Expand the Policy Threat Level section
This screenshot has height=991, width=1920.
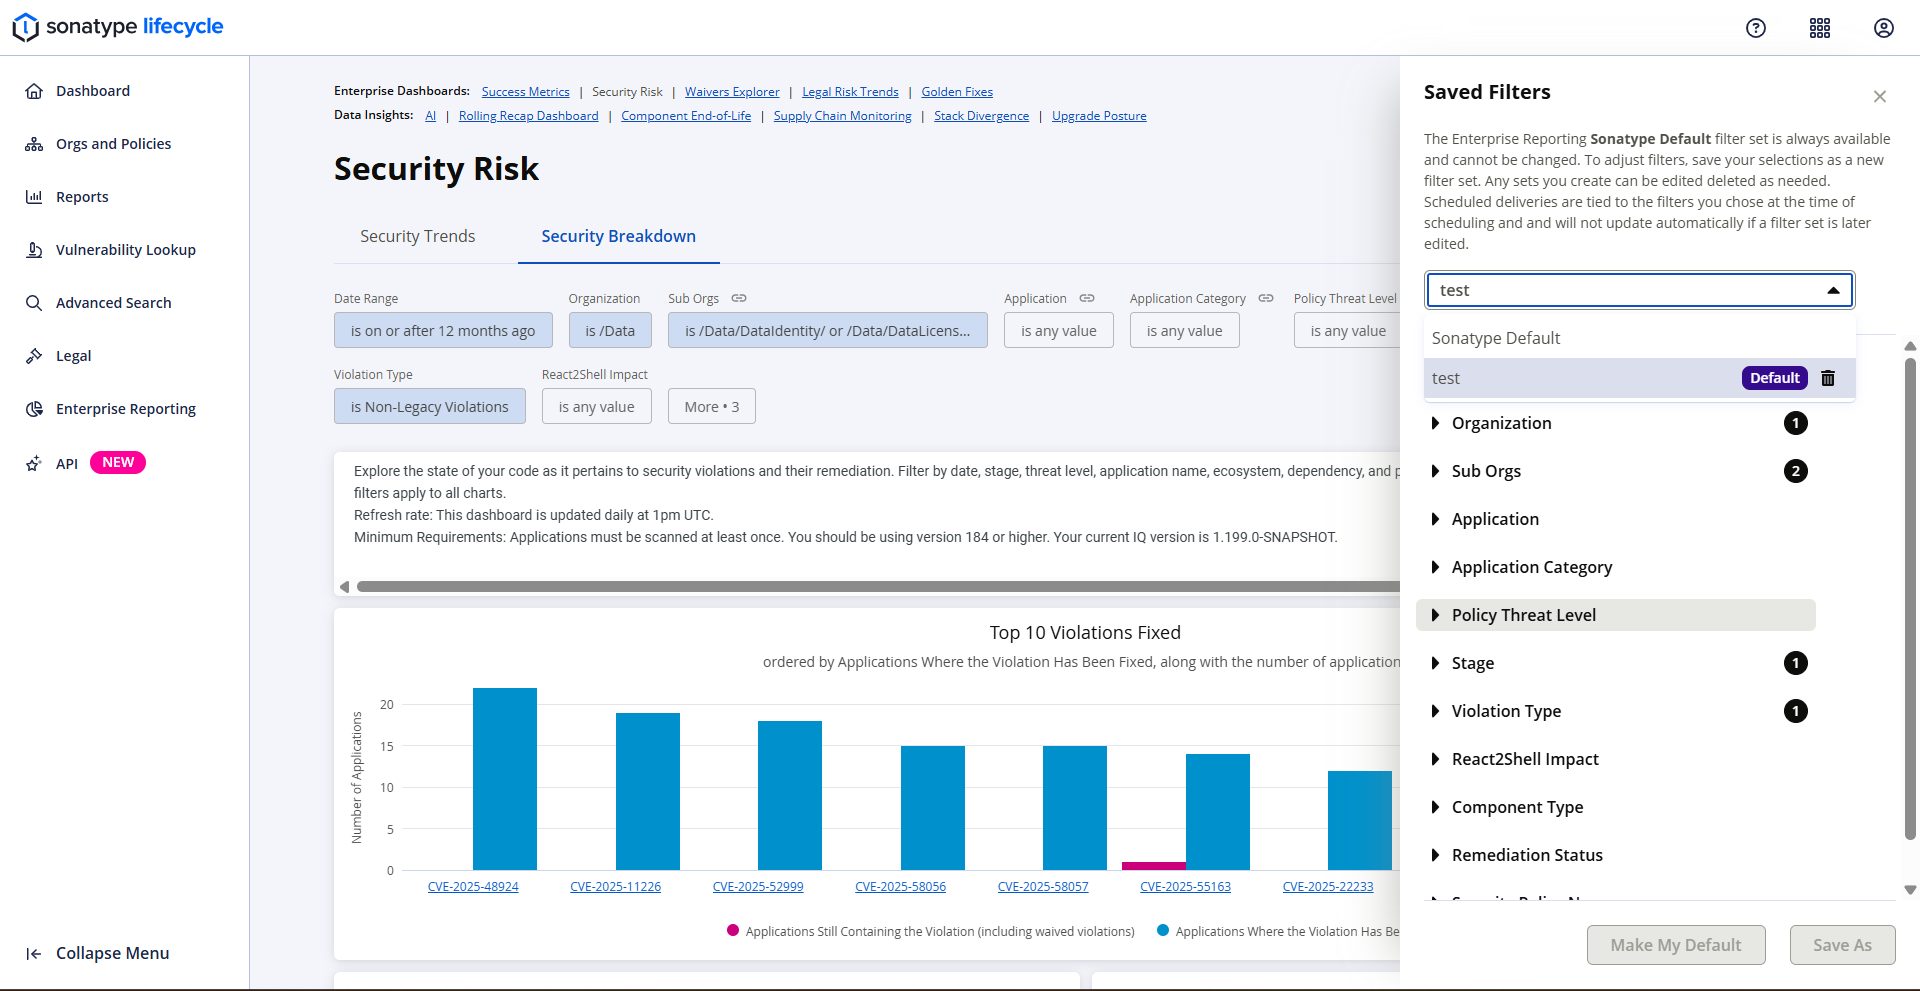pyautogui.click(x=1616, y=615)
